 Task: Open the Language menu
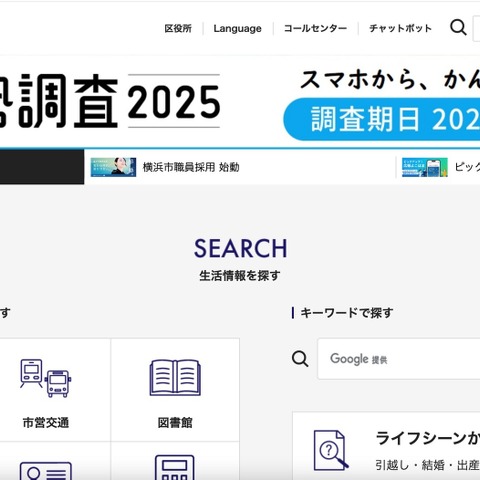click(x=237, y=29)
